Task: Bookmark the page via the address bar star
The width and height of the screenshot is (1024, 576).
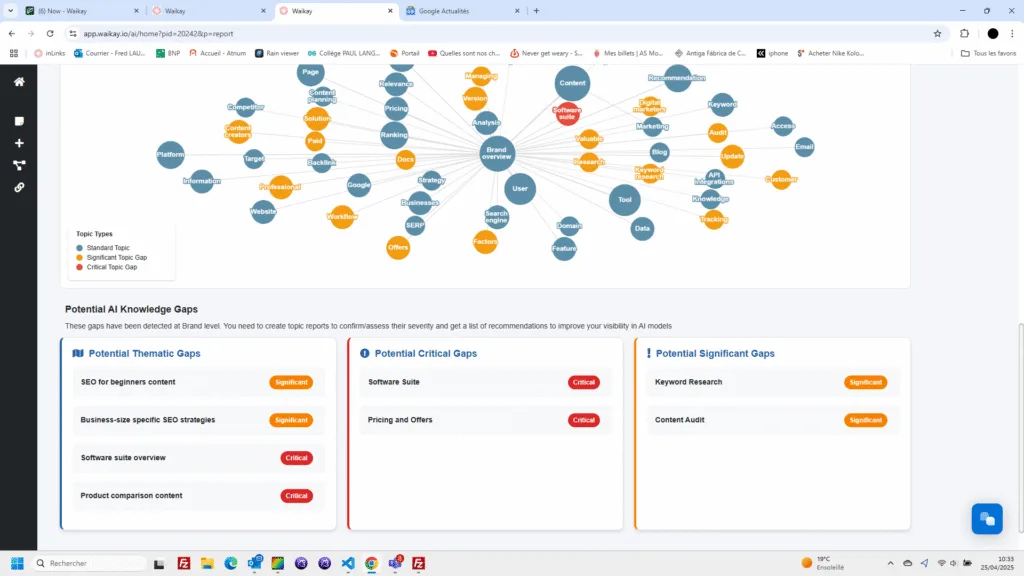Action: (x=938, y=33)
